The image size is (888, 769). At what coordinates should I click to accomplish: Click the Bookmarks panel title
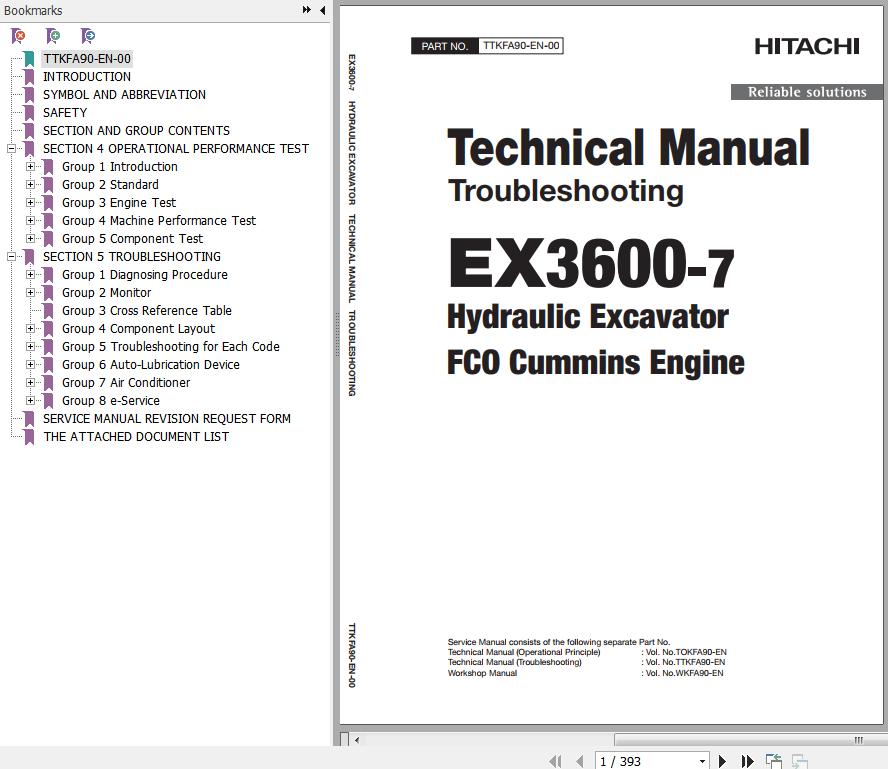tap(33, 10)
